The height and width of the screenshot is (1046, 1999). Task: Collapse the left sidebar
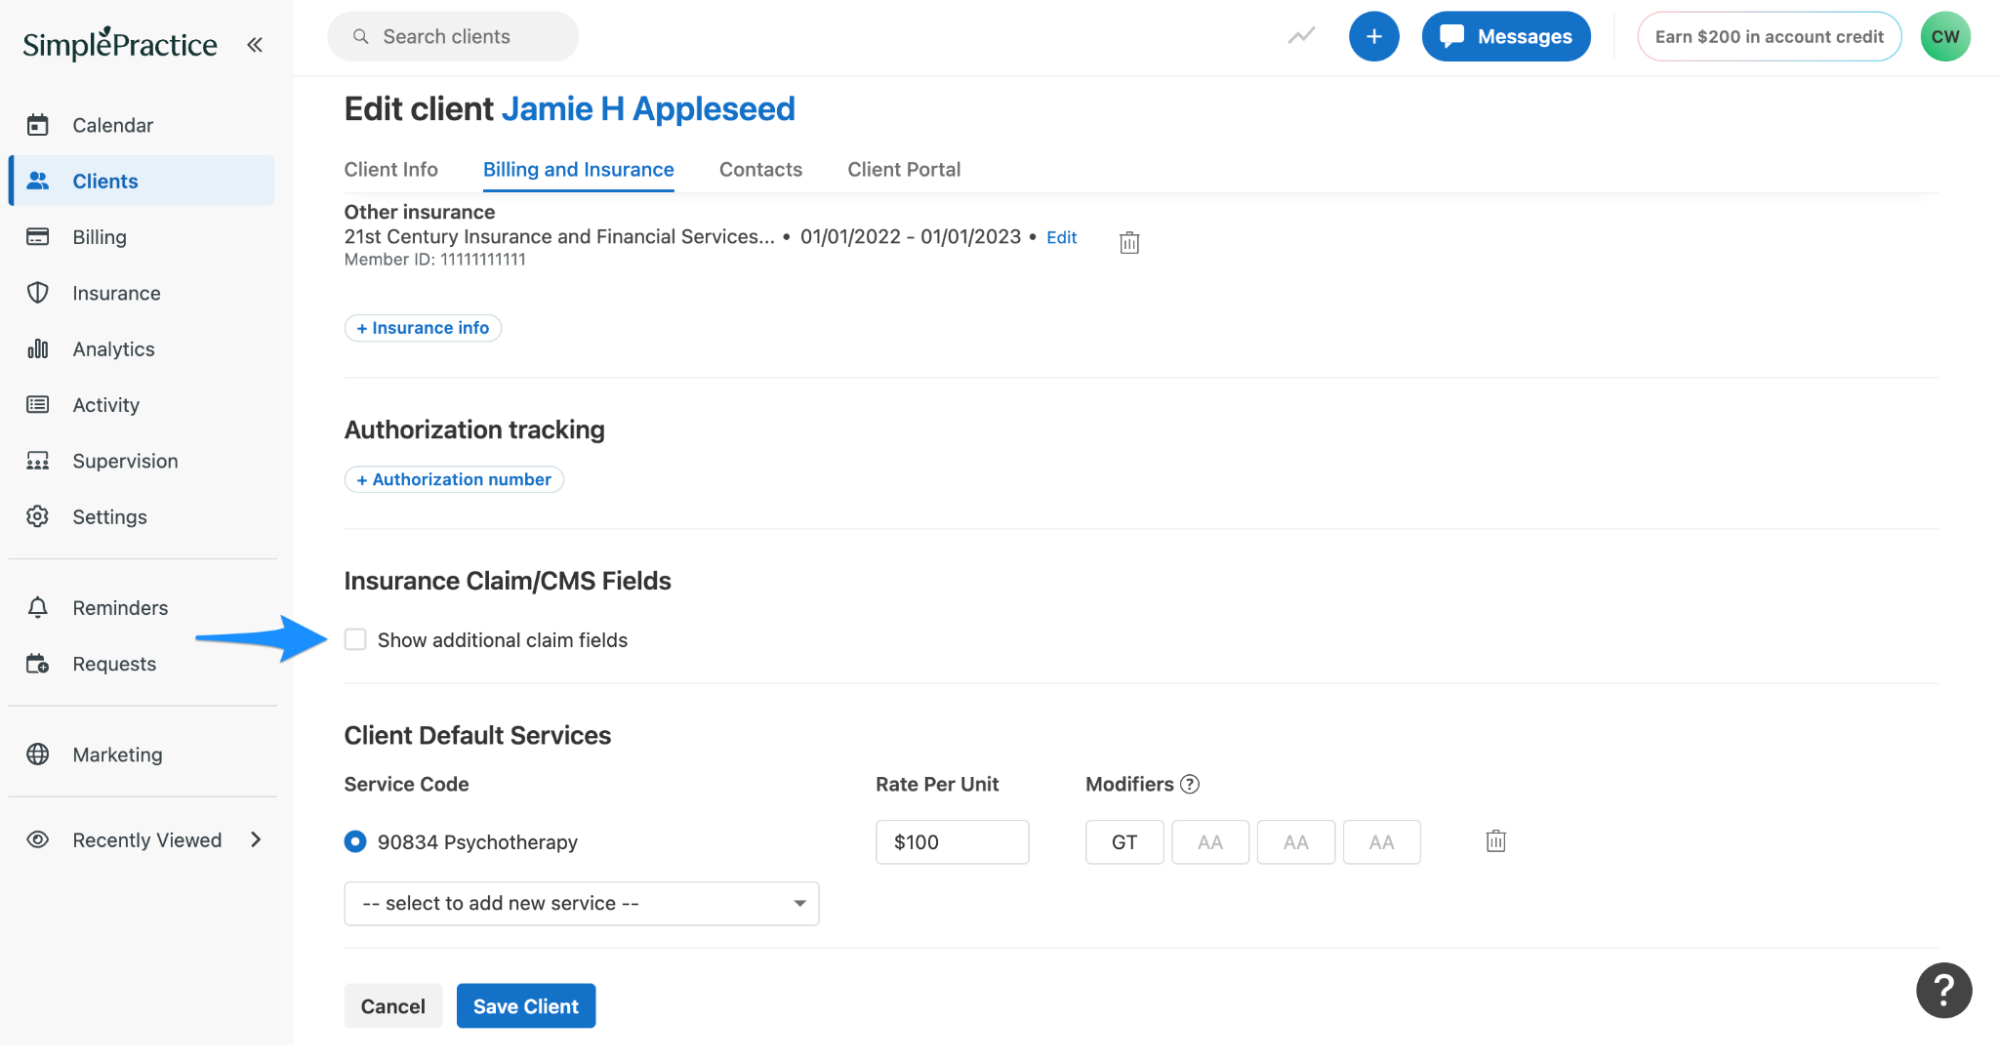[x=255, y=43]
